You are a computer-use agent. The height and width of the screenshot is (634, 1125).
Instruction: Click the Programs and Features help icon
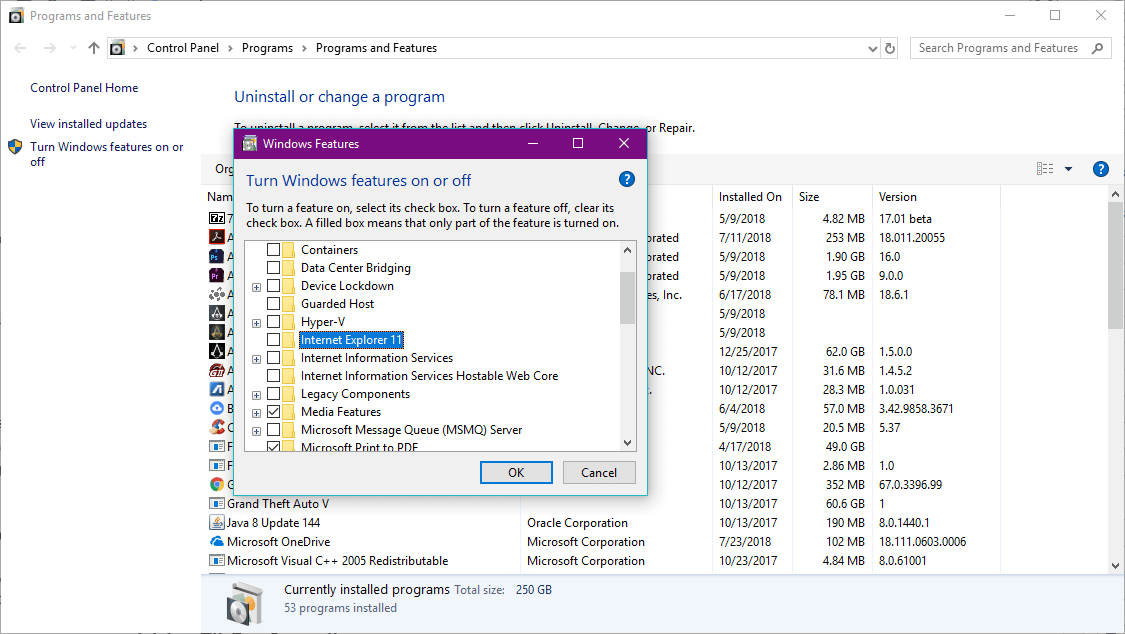click(x=1100, y=169)
